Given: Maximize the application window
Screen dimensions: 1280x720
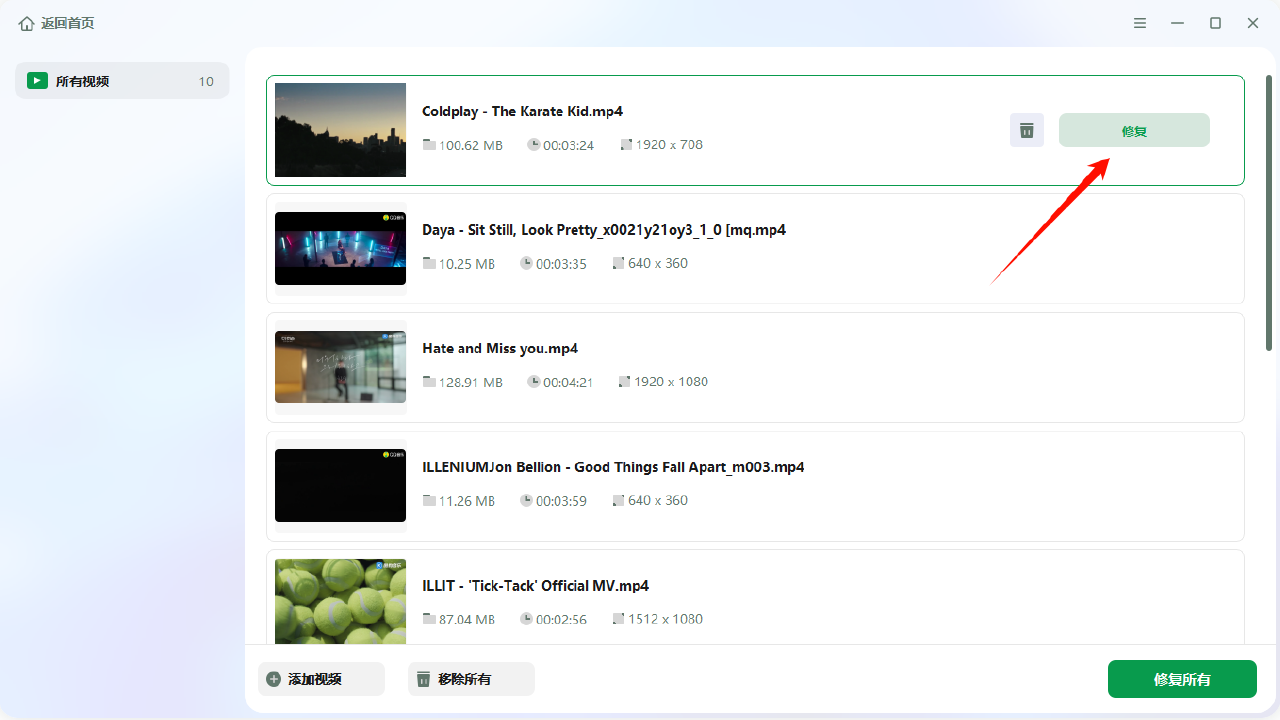Looking at the screenshot, I should [1215, 23].
